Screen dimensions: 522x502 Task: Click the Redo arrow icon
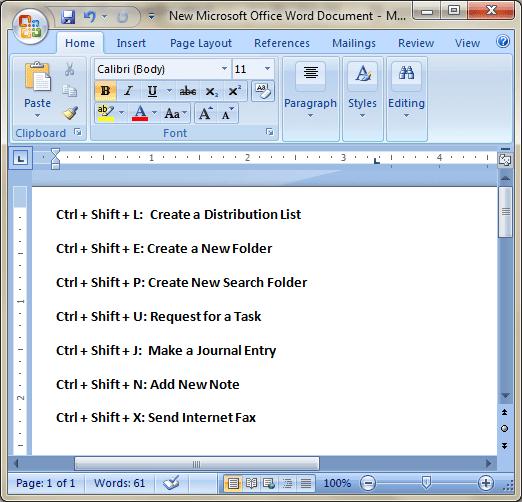(x=122, y=17)
